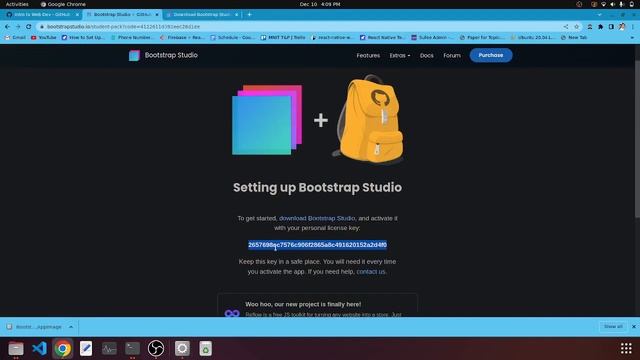This screenshot has width=640, height=360.
Task: Open the Features nav item
Action: [368, 55]
